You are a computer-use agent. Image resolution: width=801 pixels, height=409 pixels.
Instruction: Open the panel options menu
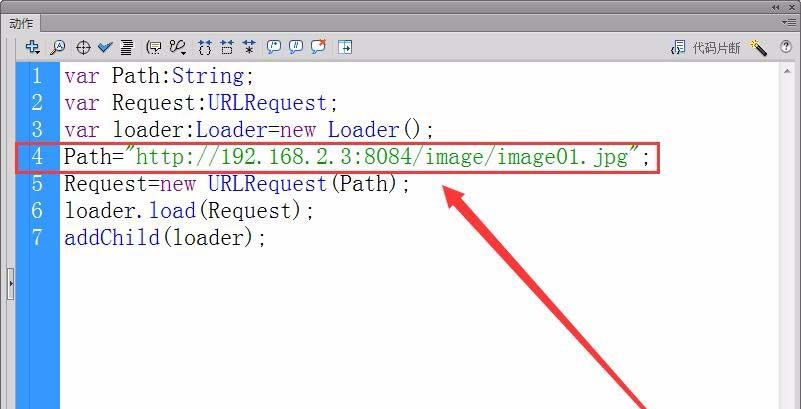coord(788,22)
